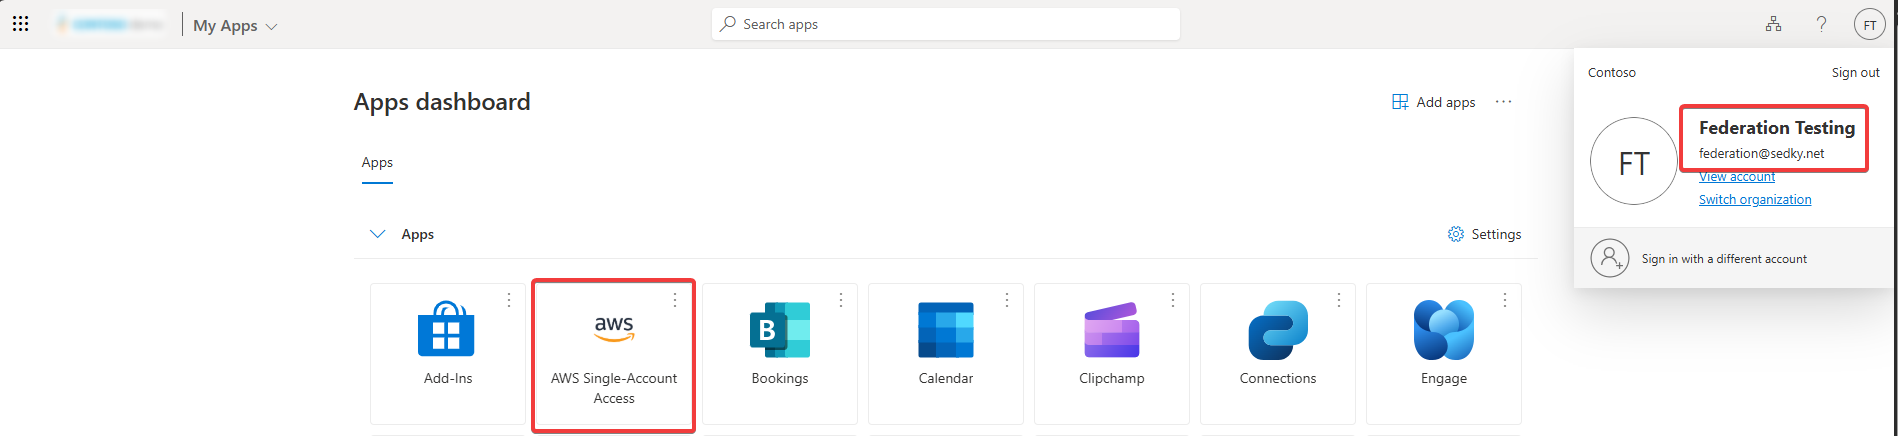This screenshot has width=1898, height=436.
Task: Open the My Apps dropdown
Action: pos(235,26)
